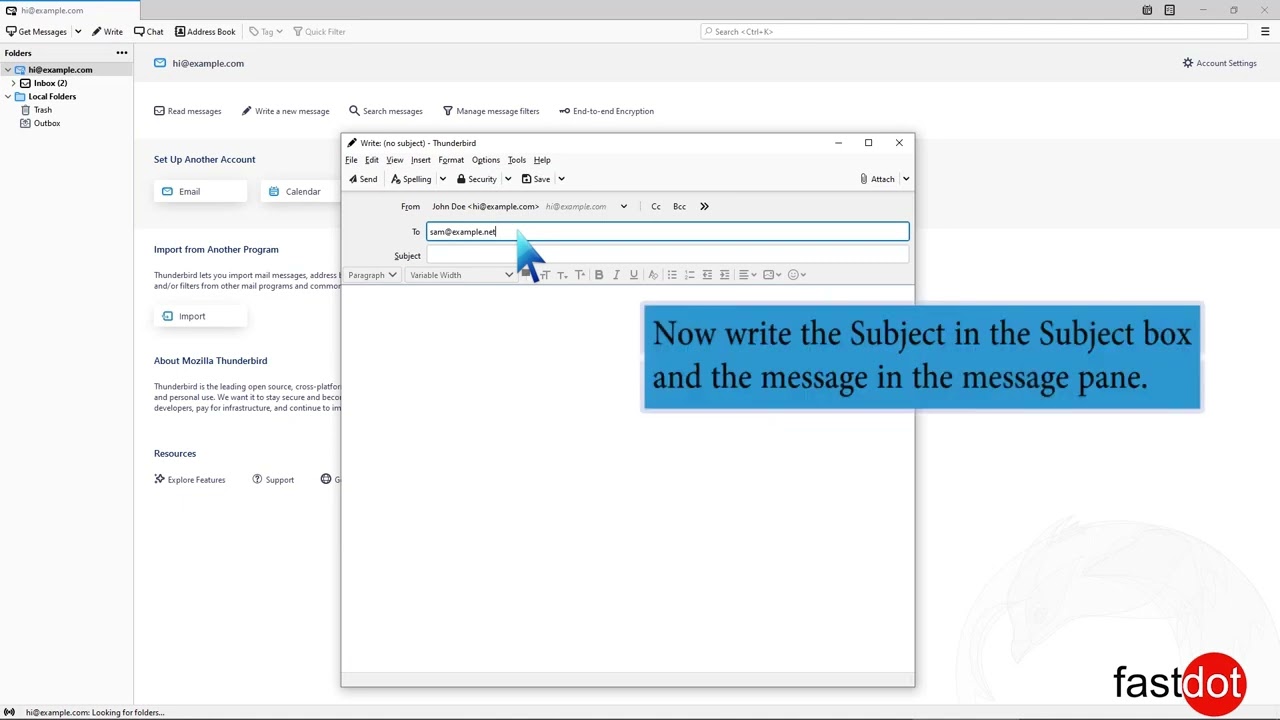Add a Cc address field
The height and width of the screenshot is (720, 1280).
(656, 207)
